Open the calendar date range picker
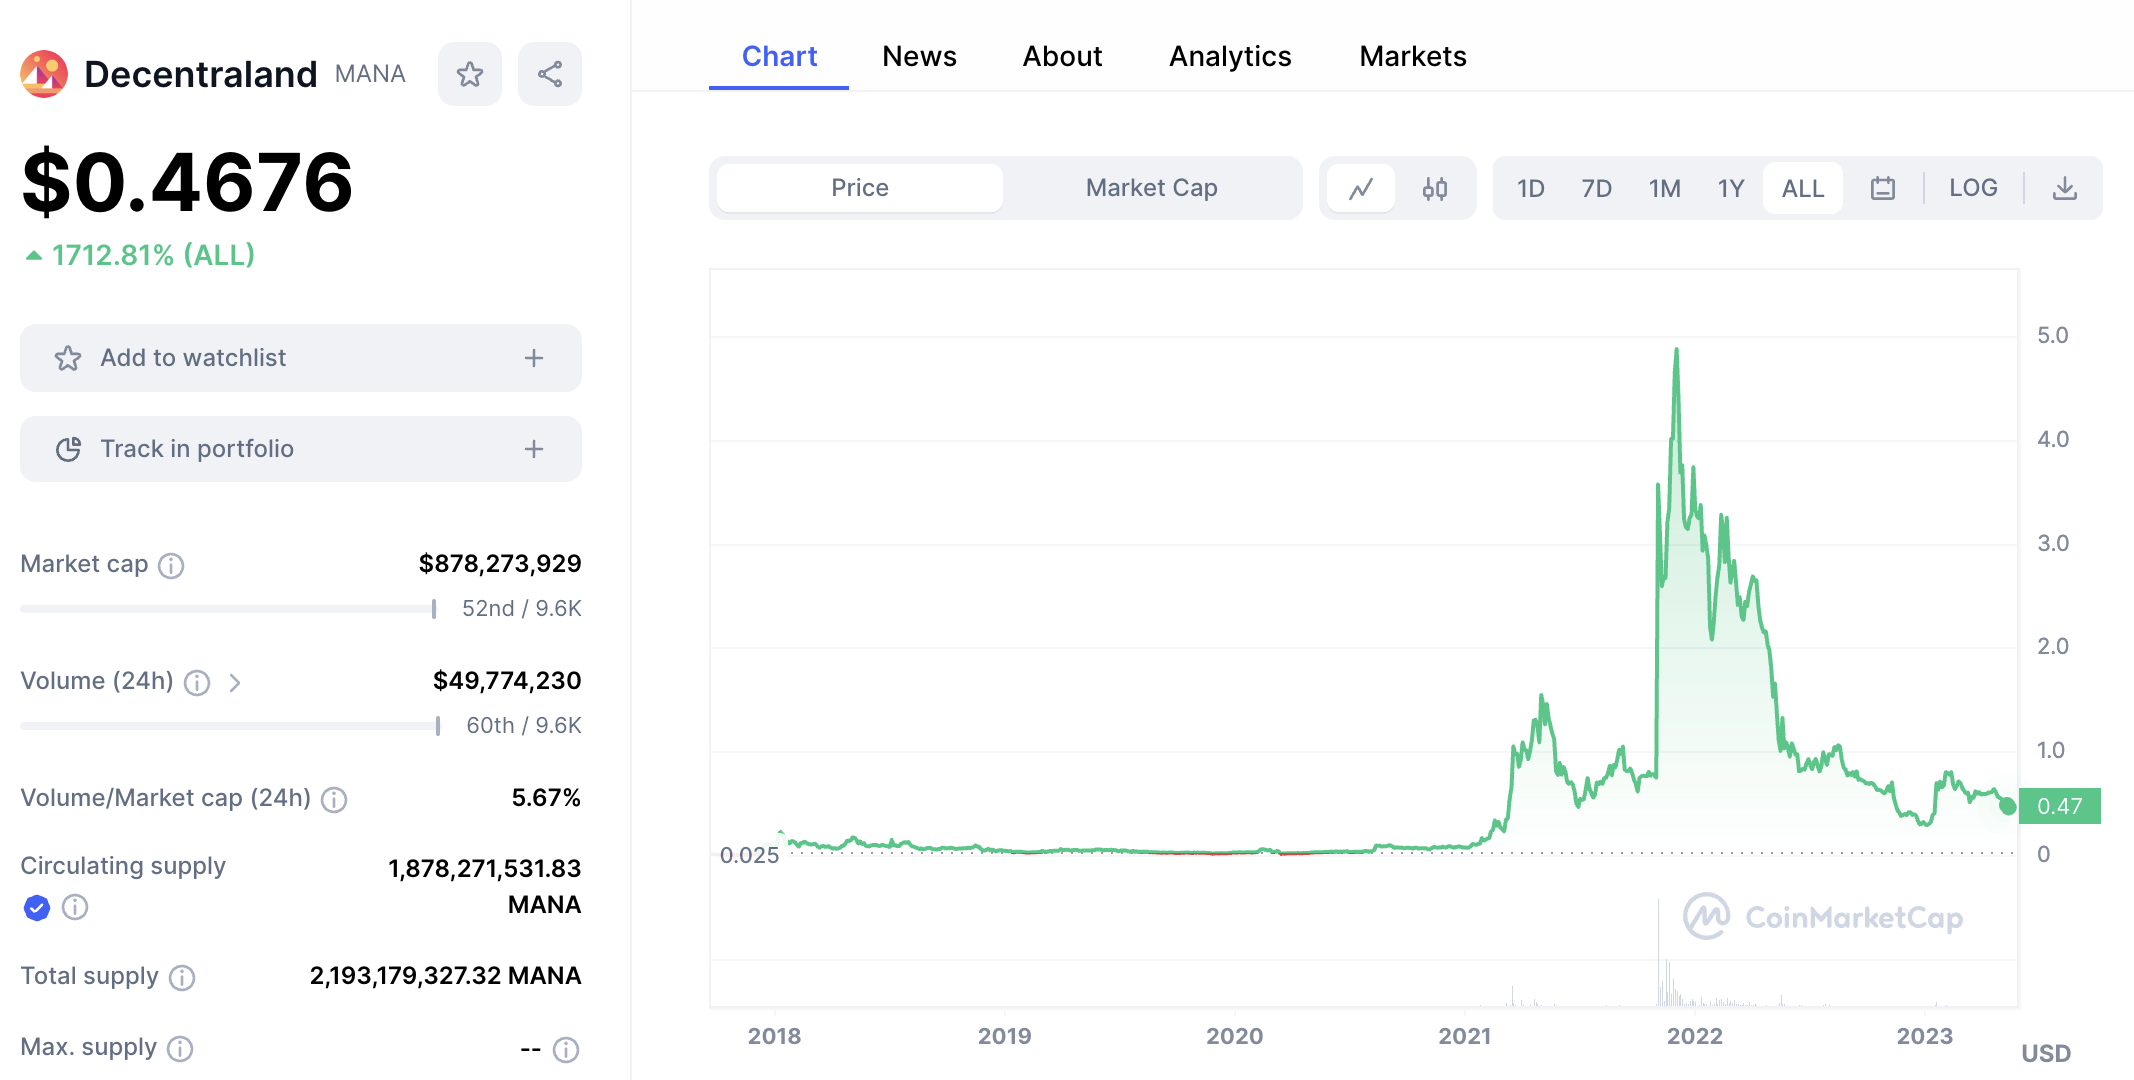The width and height of the screenshot is (2134, 1080). click(1883, 188)
